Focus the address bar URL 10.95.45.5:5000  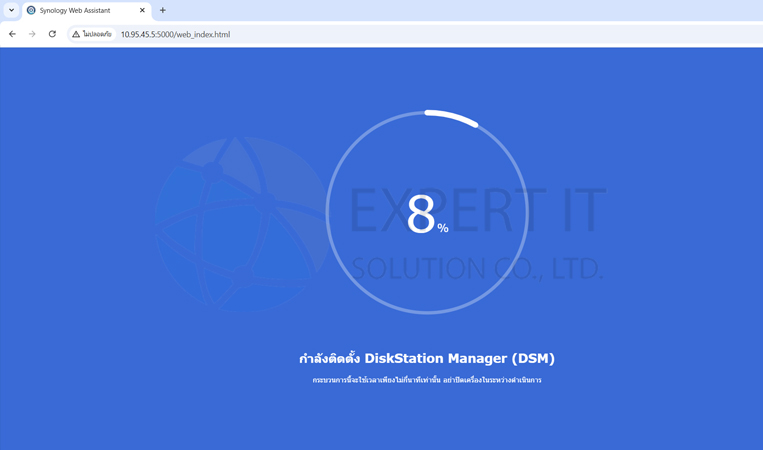(x=175, y=35)
